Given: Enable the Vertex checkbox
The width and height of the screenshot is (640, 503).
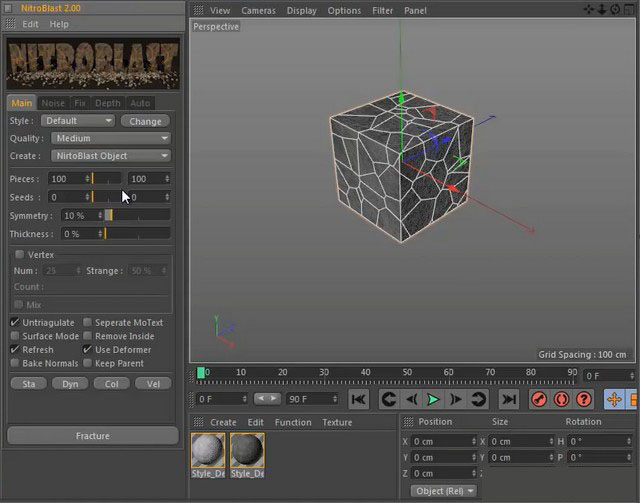Looking at the screenshot, I should (x=19, y=254).
